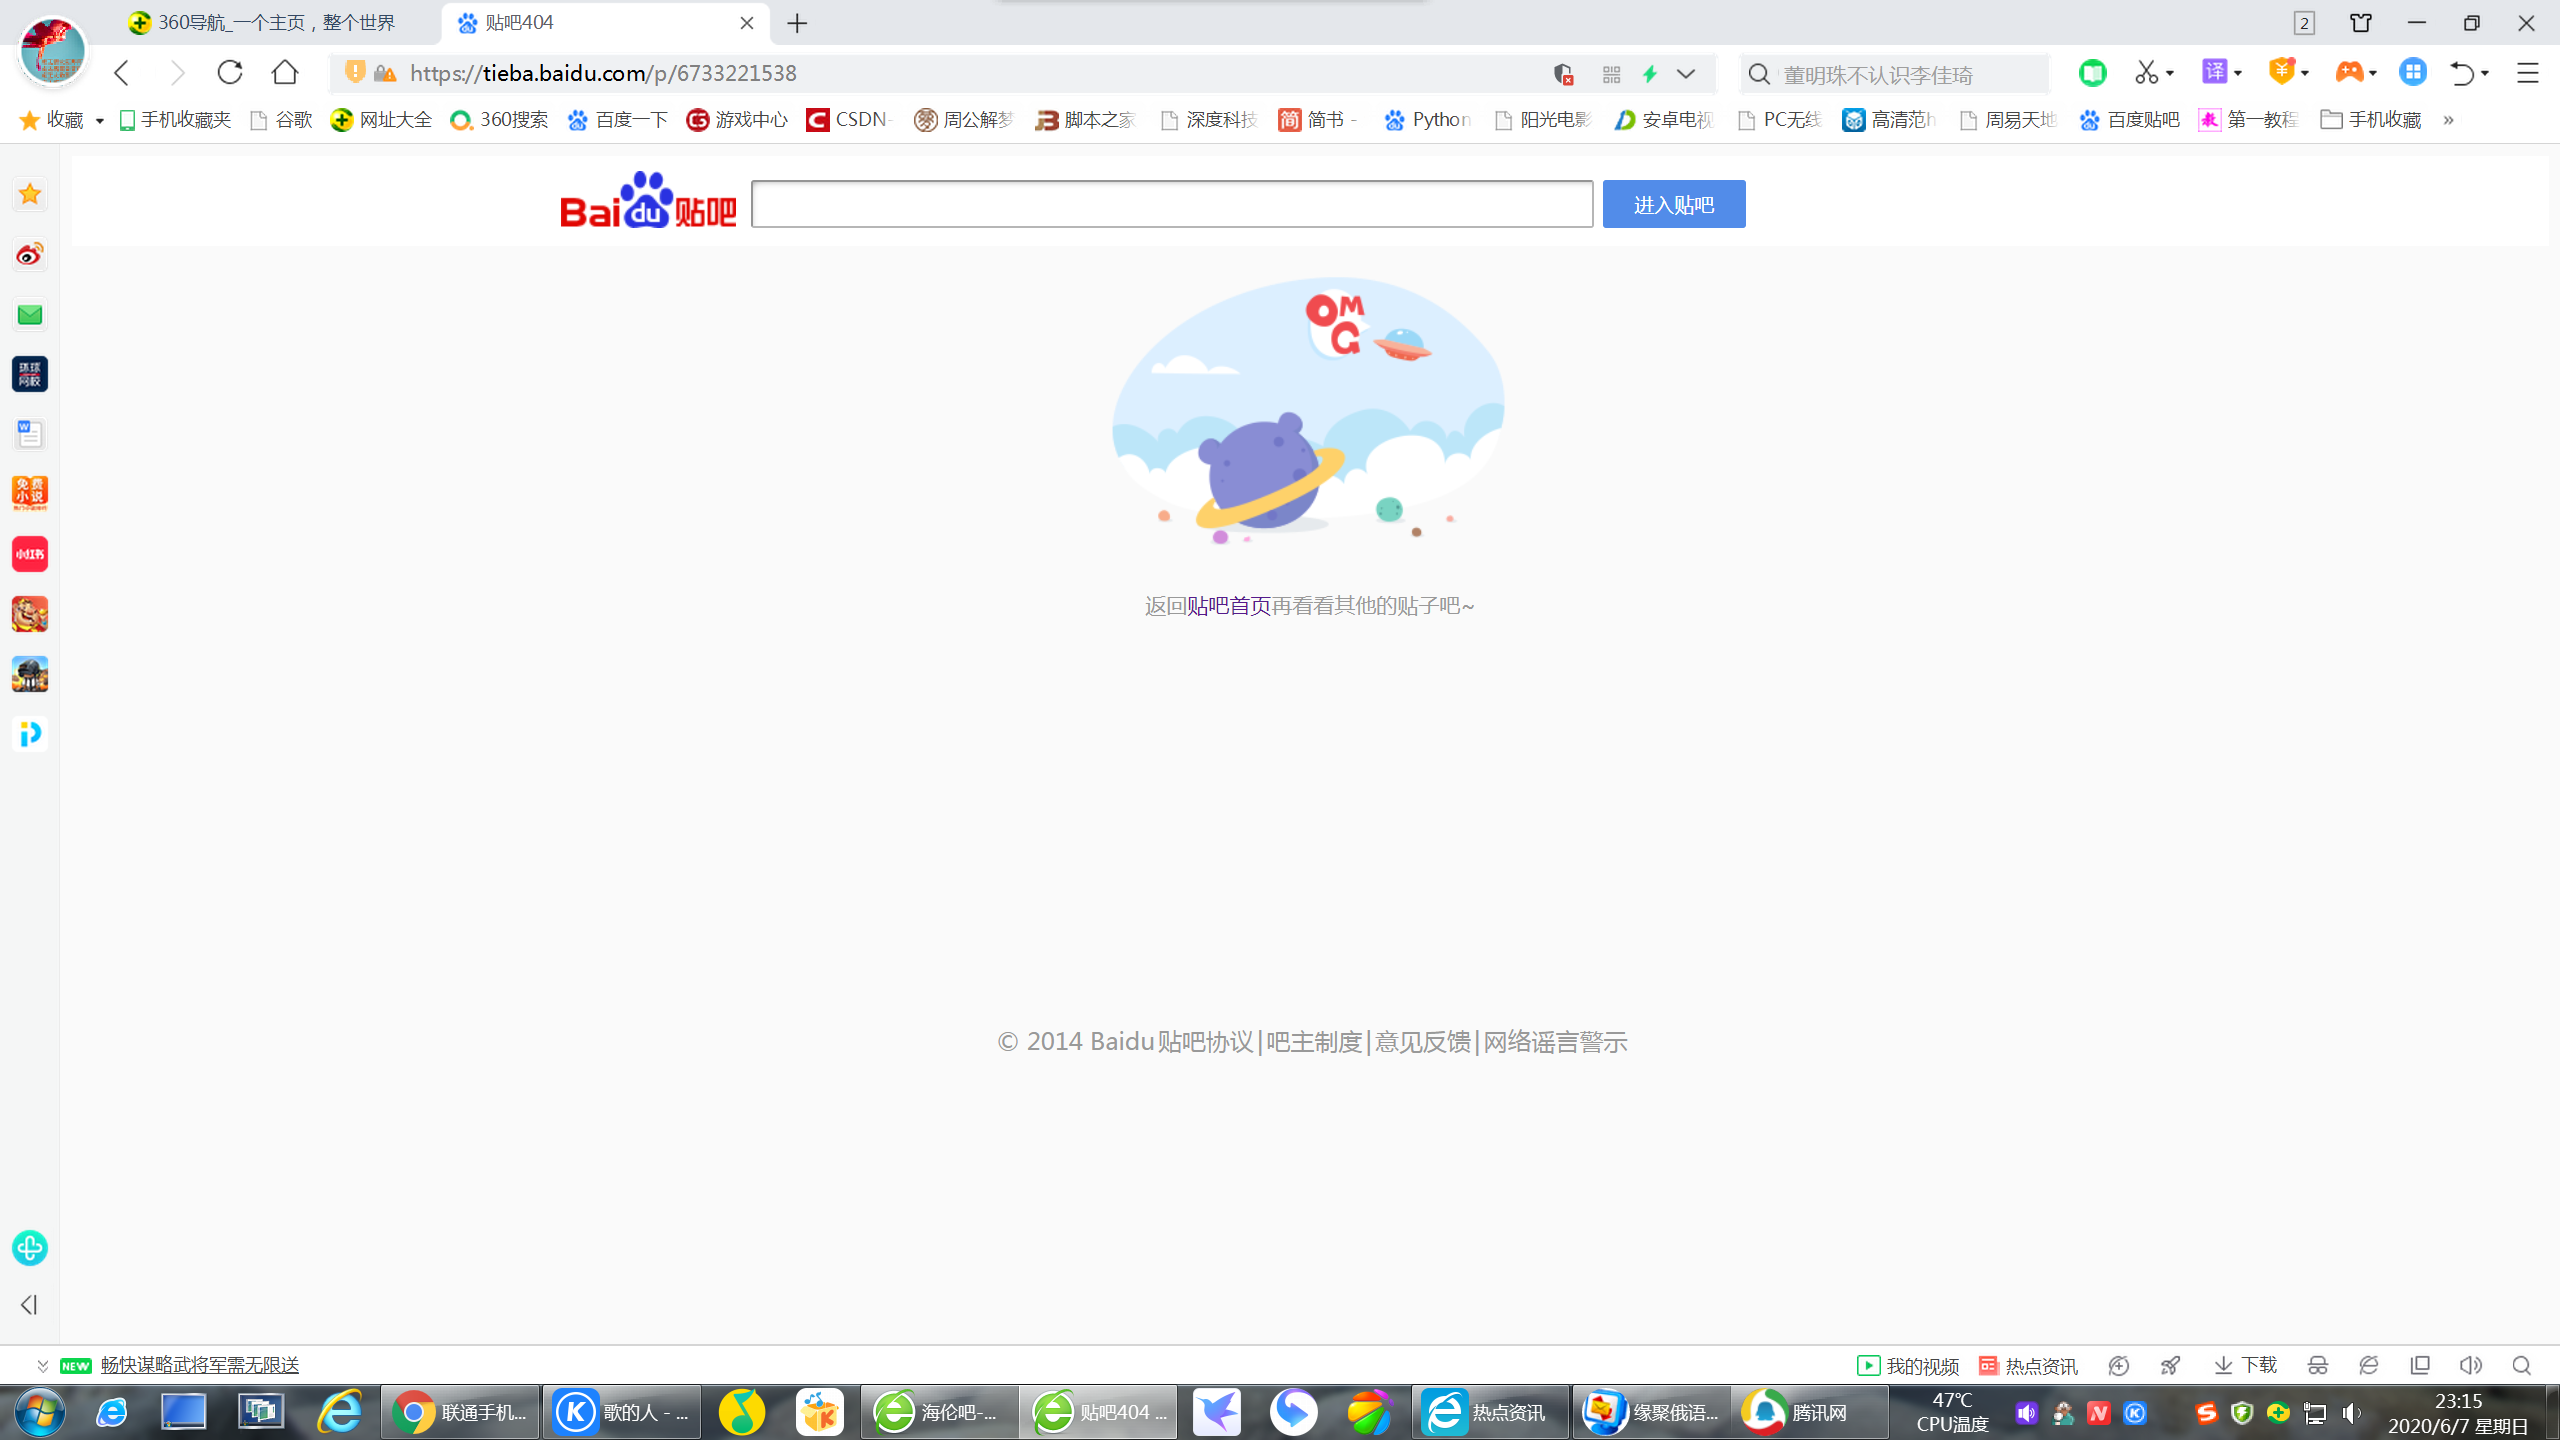Open the 意见反馈 footer link
This screenshot has width=2560, height=1440.
pos(1422,1042)
